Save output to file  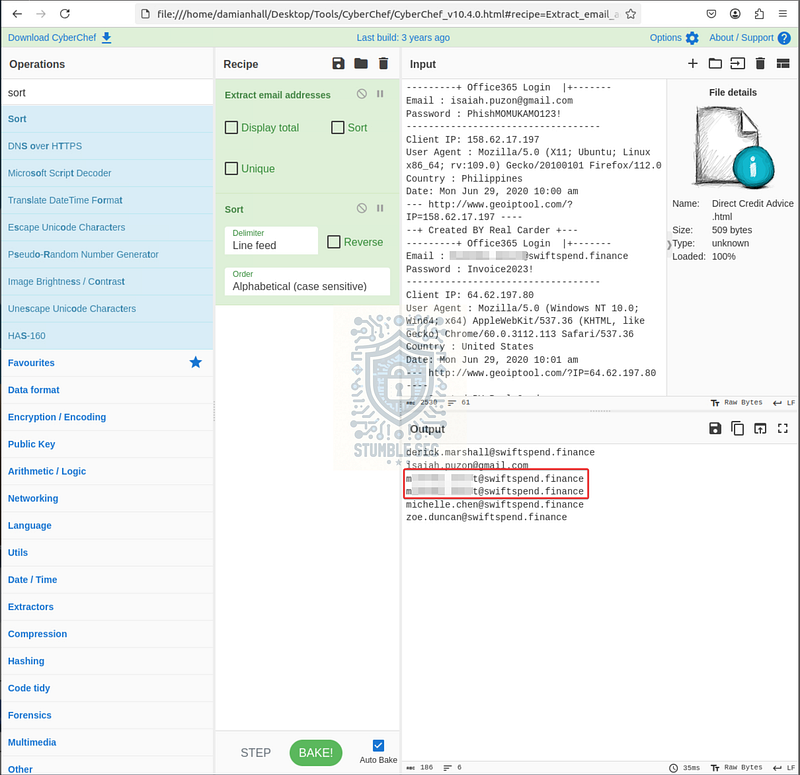click(x=715, y=428)
